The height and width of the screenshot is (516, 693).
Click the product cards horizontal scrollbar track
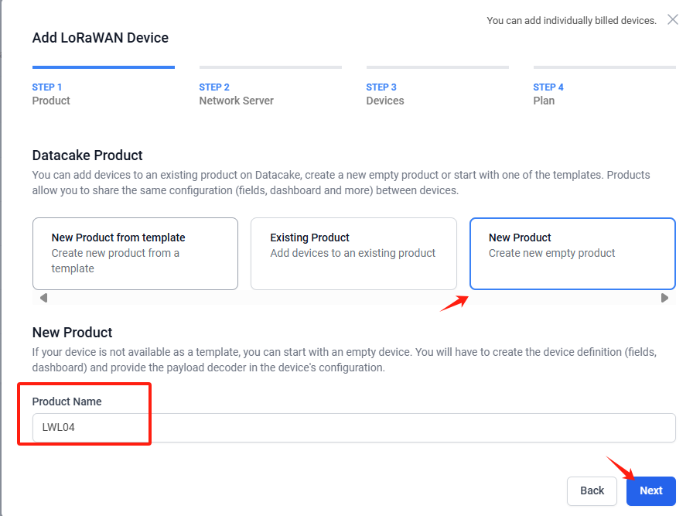point(354,298)
